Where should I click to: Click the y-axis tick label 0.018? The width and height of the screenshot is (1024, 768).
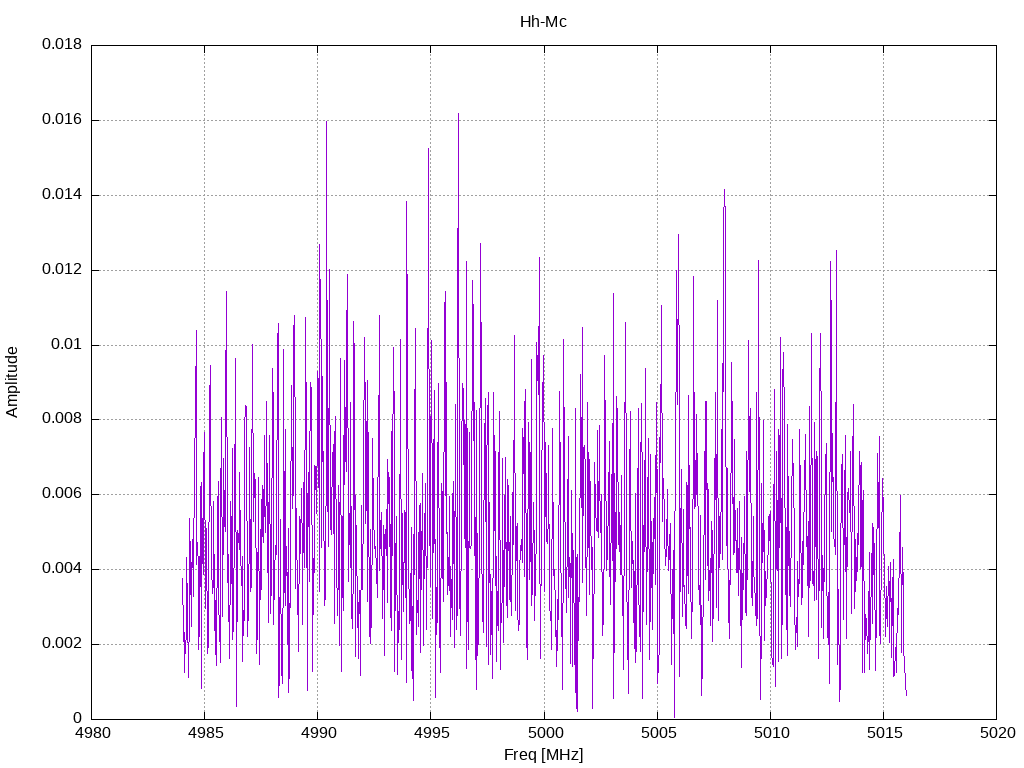coord(62,44)
